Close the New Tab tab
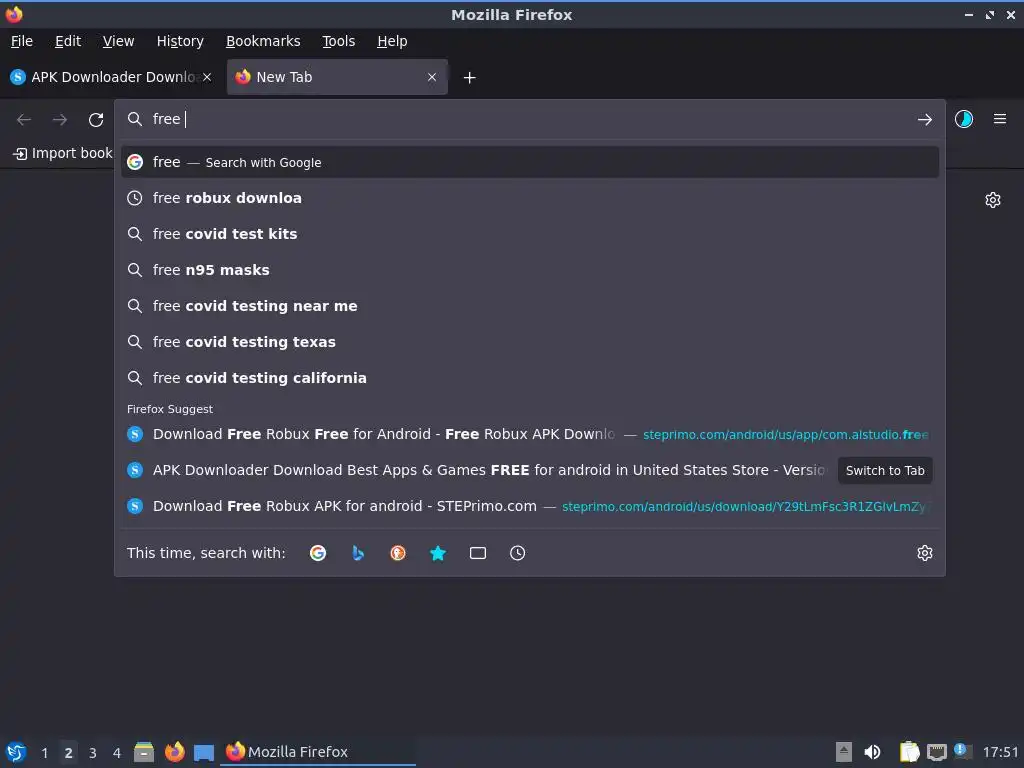The width and height of the screenshot is (1024, 768). click(432, 77)
